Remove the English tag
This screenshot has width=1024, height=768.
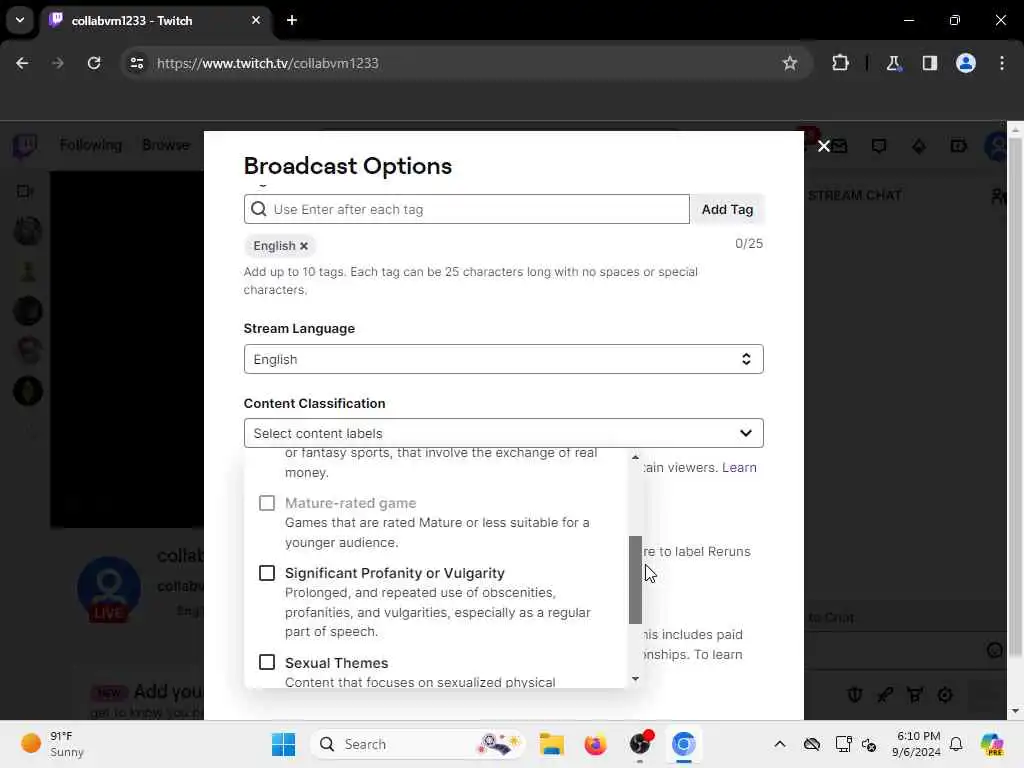coord(304,246)
